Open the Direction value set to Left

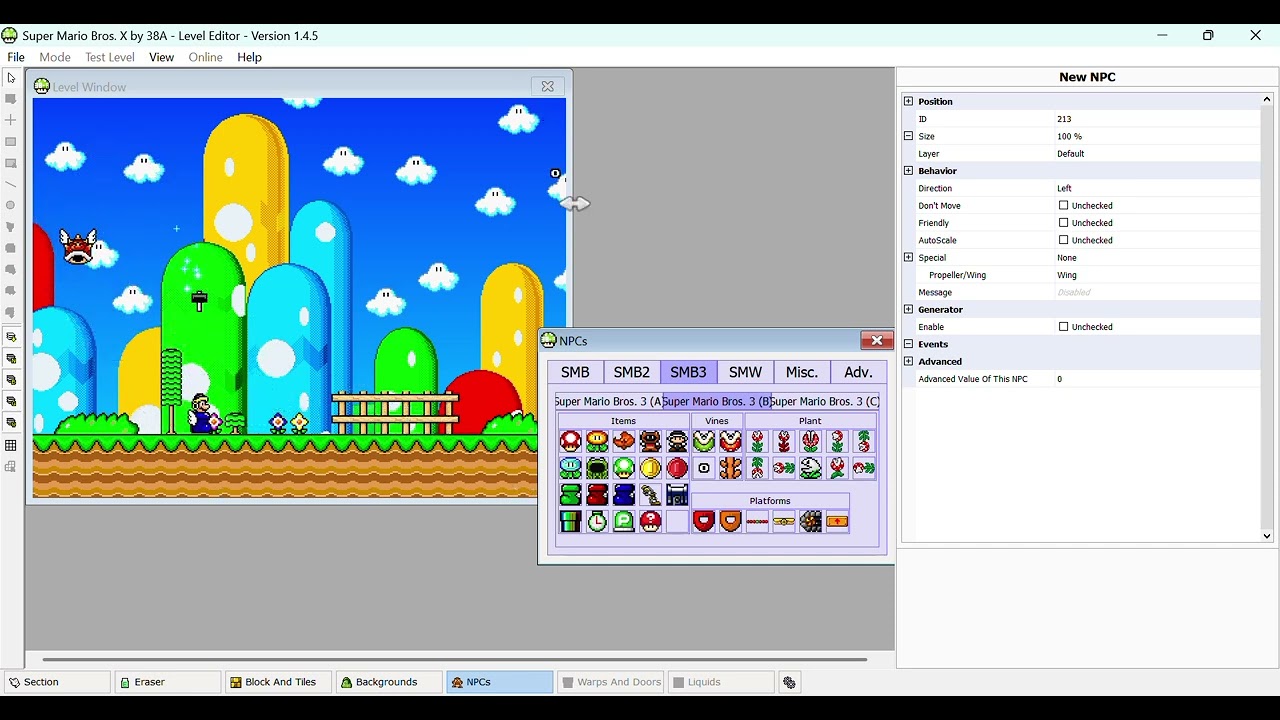click(x=1157, y=188)
